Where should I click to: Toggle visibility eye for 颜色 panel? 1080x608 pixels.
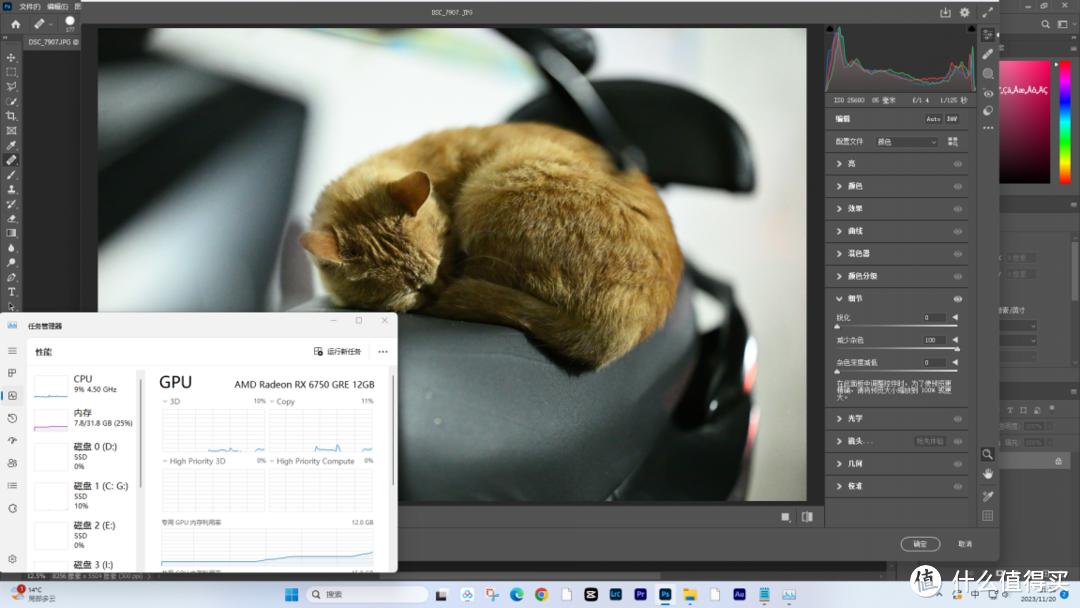tap(957, 187)
